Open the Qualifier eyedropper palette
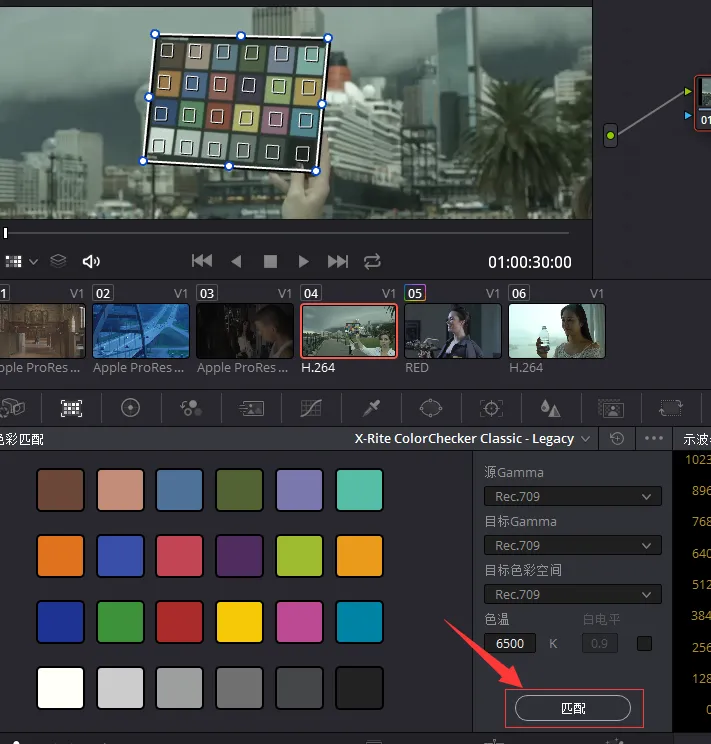 (x=371, y=408)
